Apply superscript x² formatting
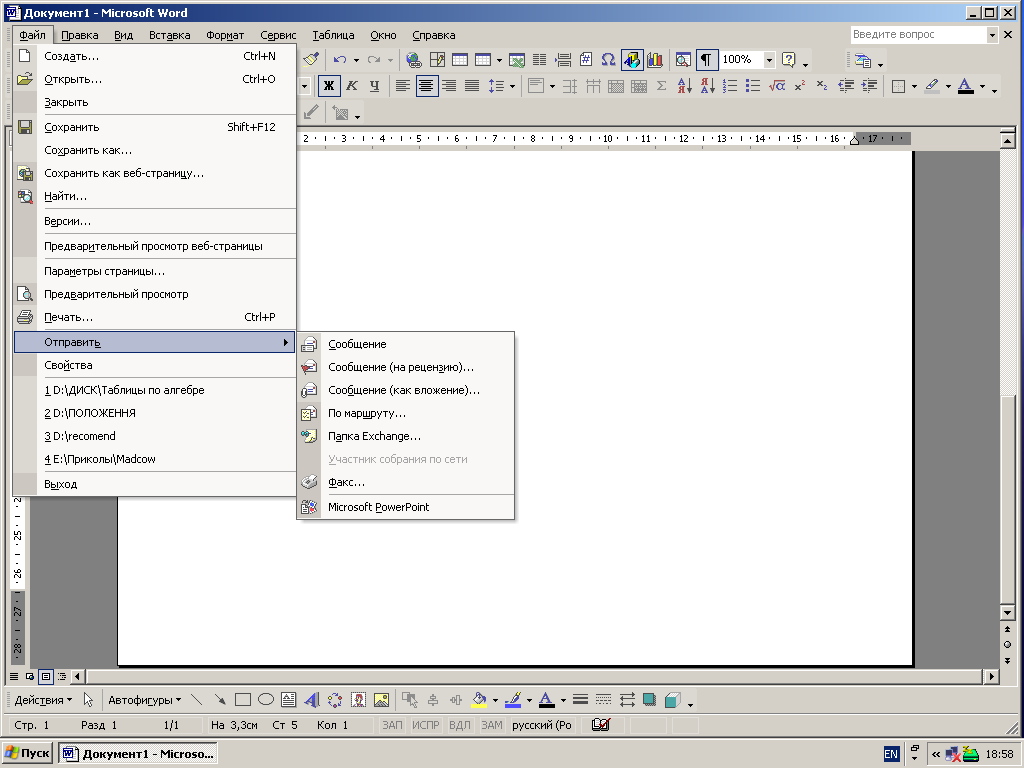This screenshot has width=1024, height=768. 799,86
